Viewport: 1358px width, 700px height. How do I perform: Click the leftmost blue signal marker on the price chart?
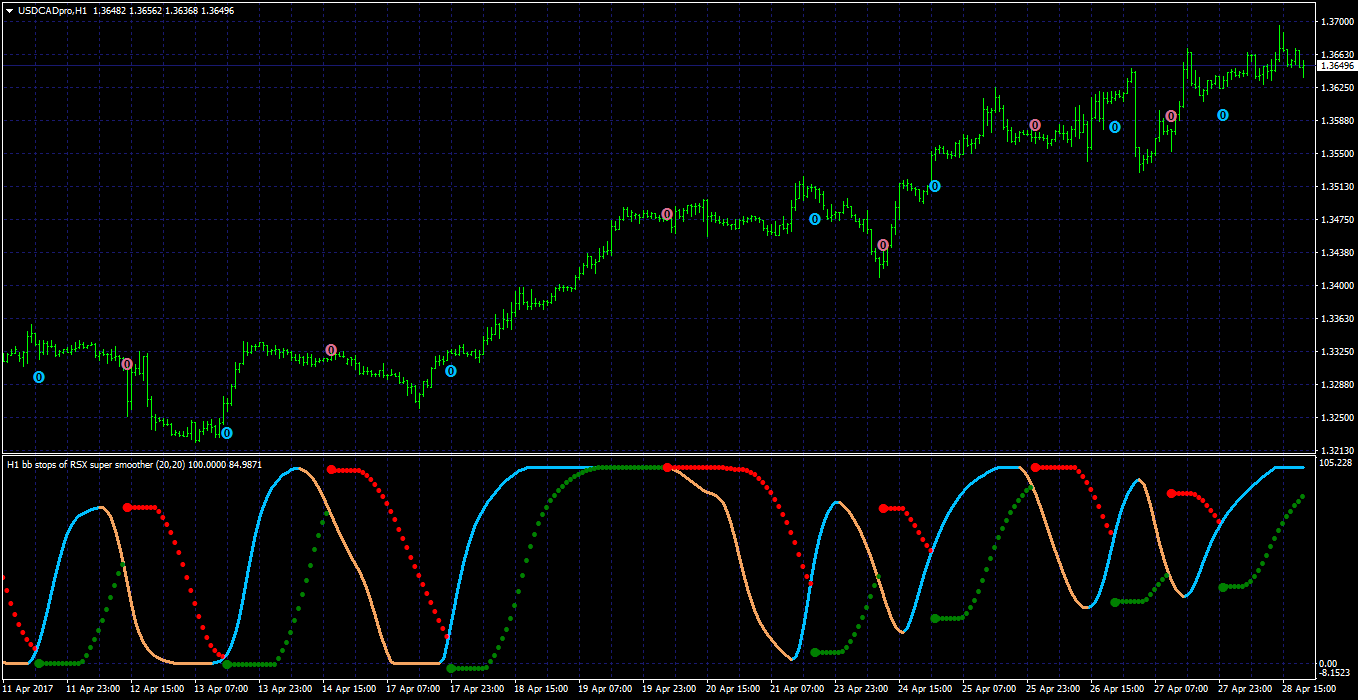point(39,377)
